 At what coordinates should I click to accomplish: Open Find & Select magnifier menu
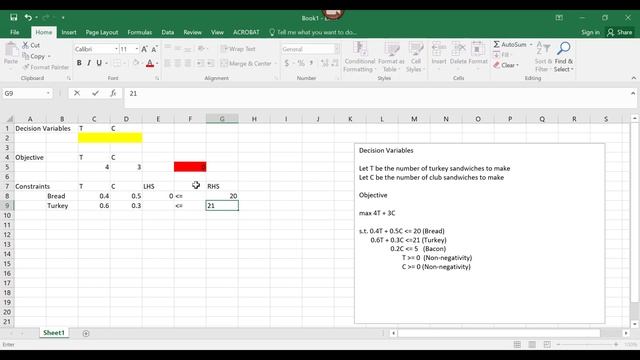[564, 57]
